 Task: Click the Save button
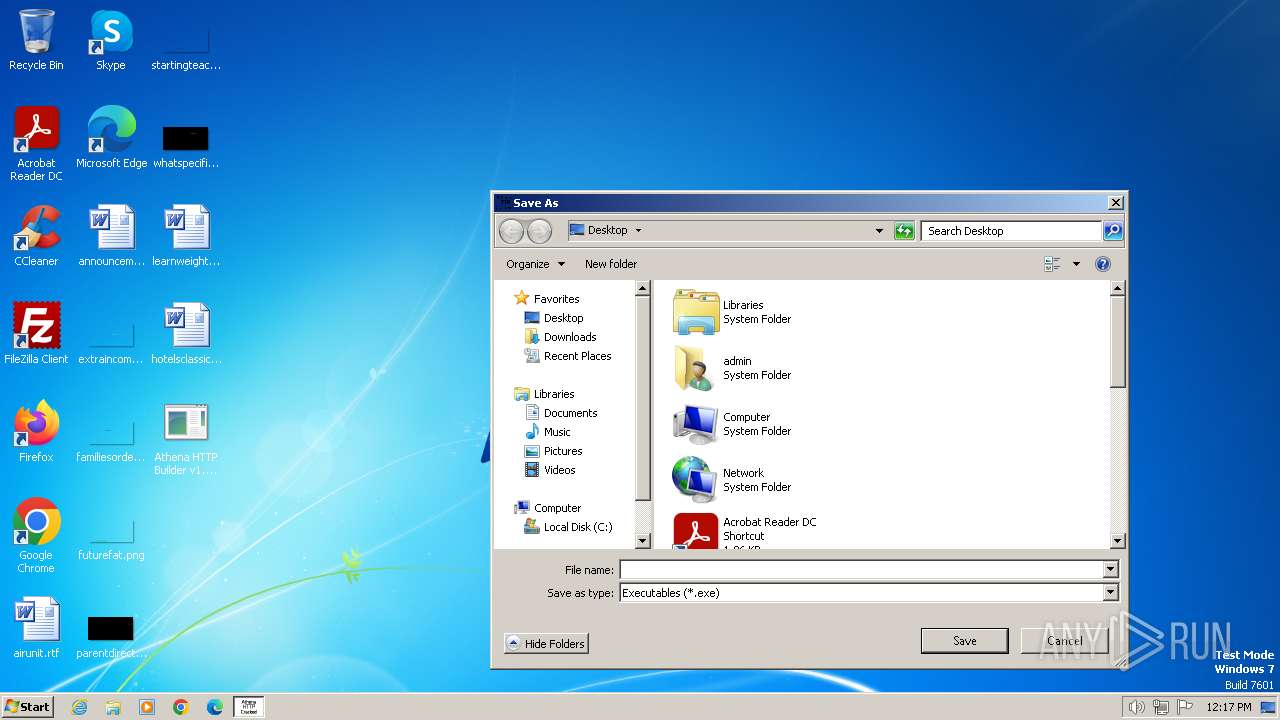tap(964, 641)
